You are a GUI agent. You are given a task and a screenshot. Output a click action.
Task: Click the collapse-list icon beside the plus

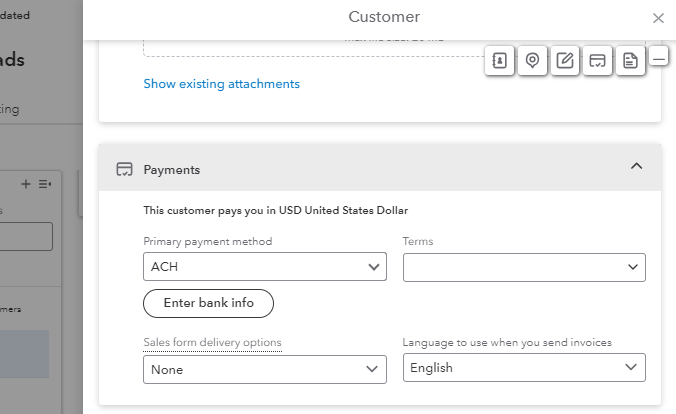(44, 184)
